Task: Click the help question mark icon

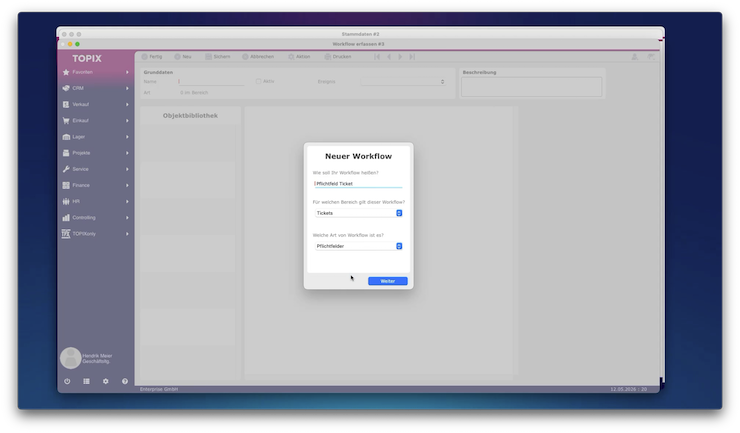Action: point(125,381)
